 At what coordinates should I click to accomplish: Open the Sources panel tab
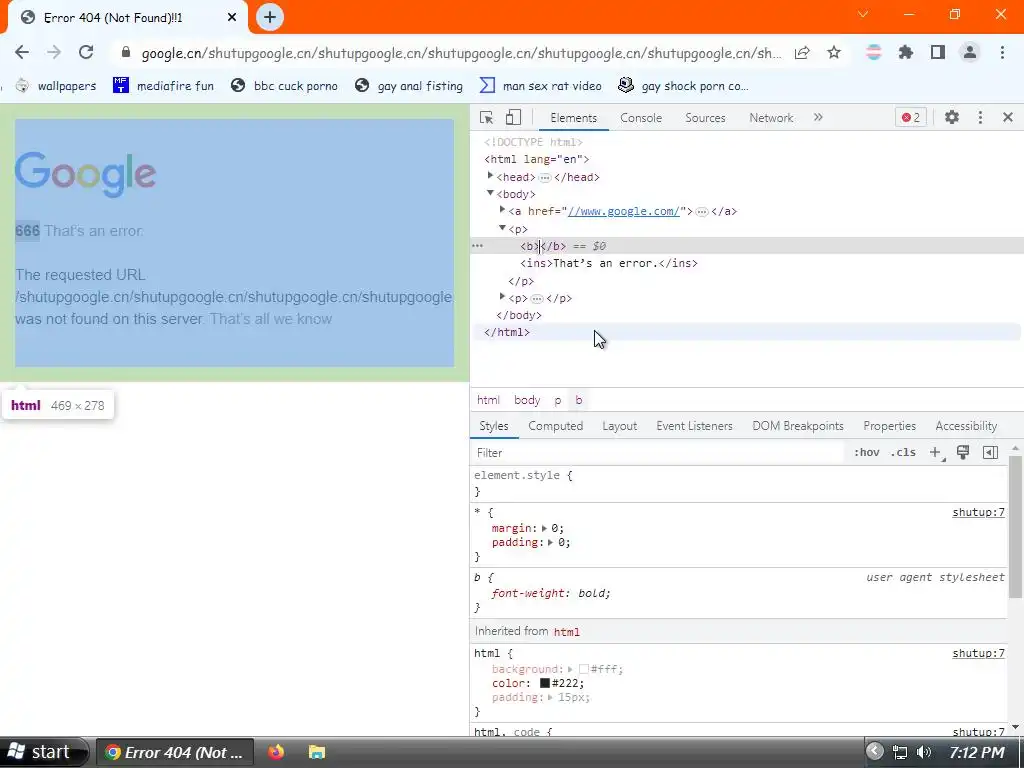point(705,118)
